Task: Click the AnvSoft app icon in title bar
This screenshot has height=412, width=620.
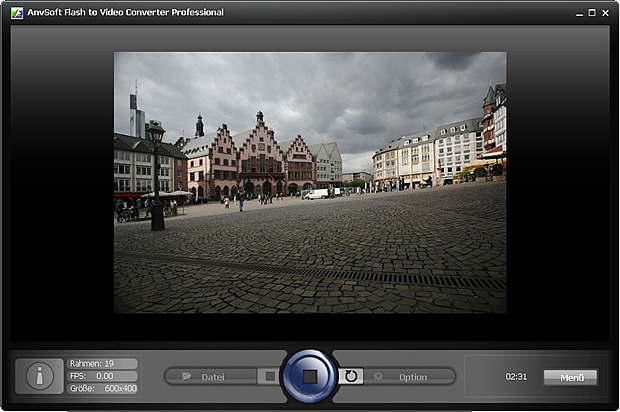Action: tap(17, 13)
